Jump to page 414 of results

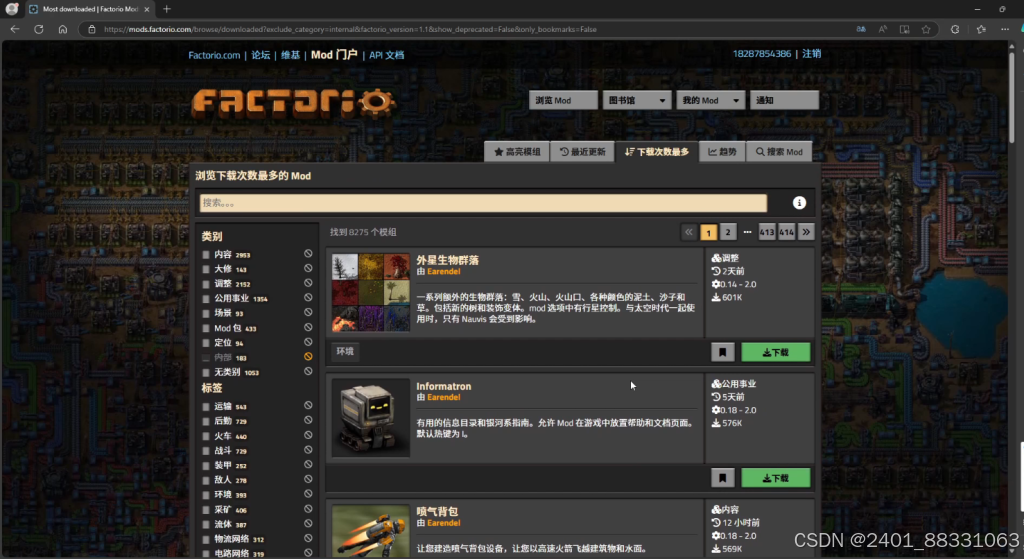click(x=786, y=232)
